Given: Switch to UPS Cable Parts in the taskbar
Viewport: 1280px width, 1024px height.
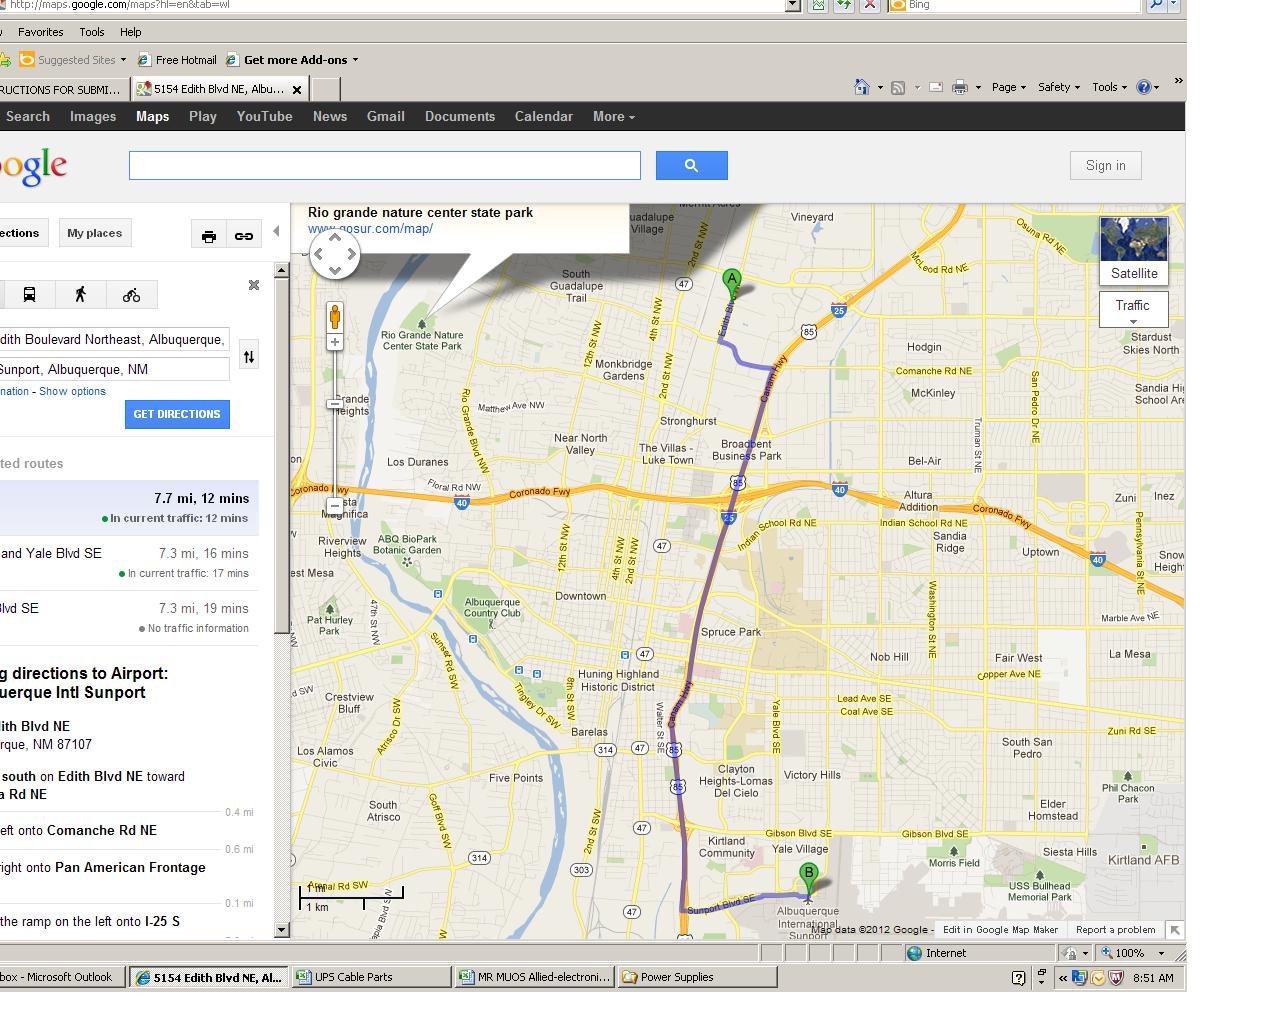Looking at the screenshot, I should pyautogui.click(x=371, y=977).
